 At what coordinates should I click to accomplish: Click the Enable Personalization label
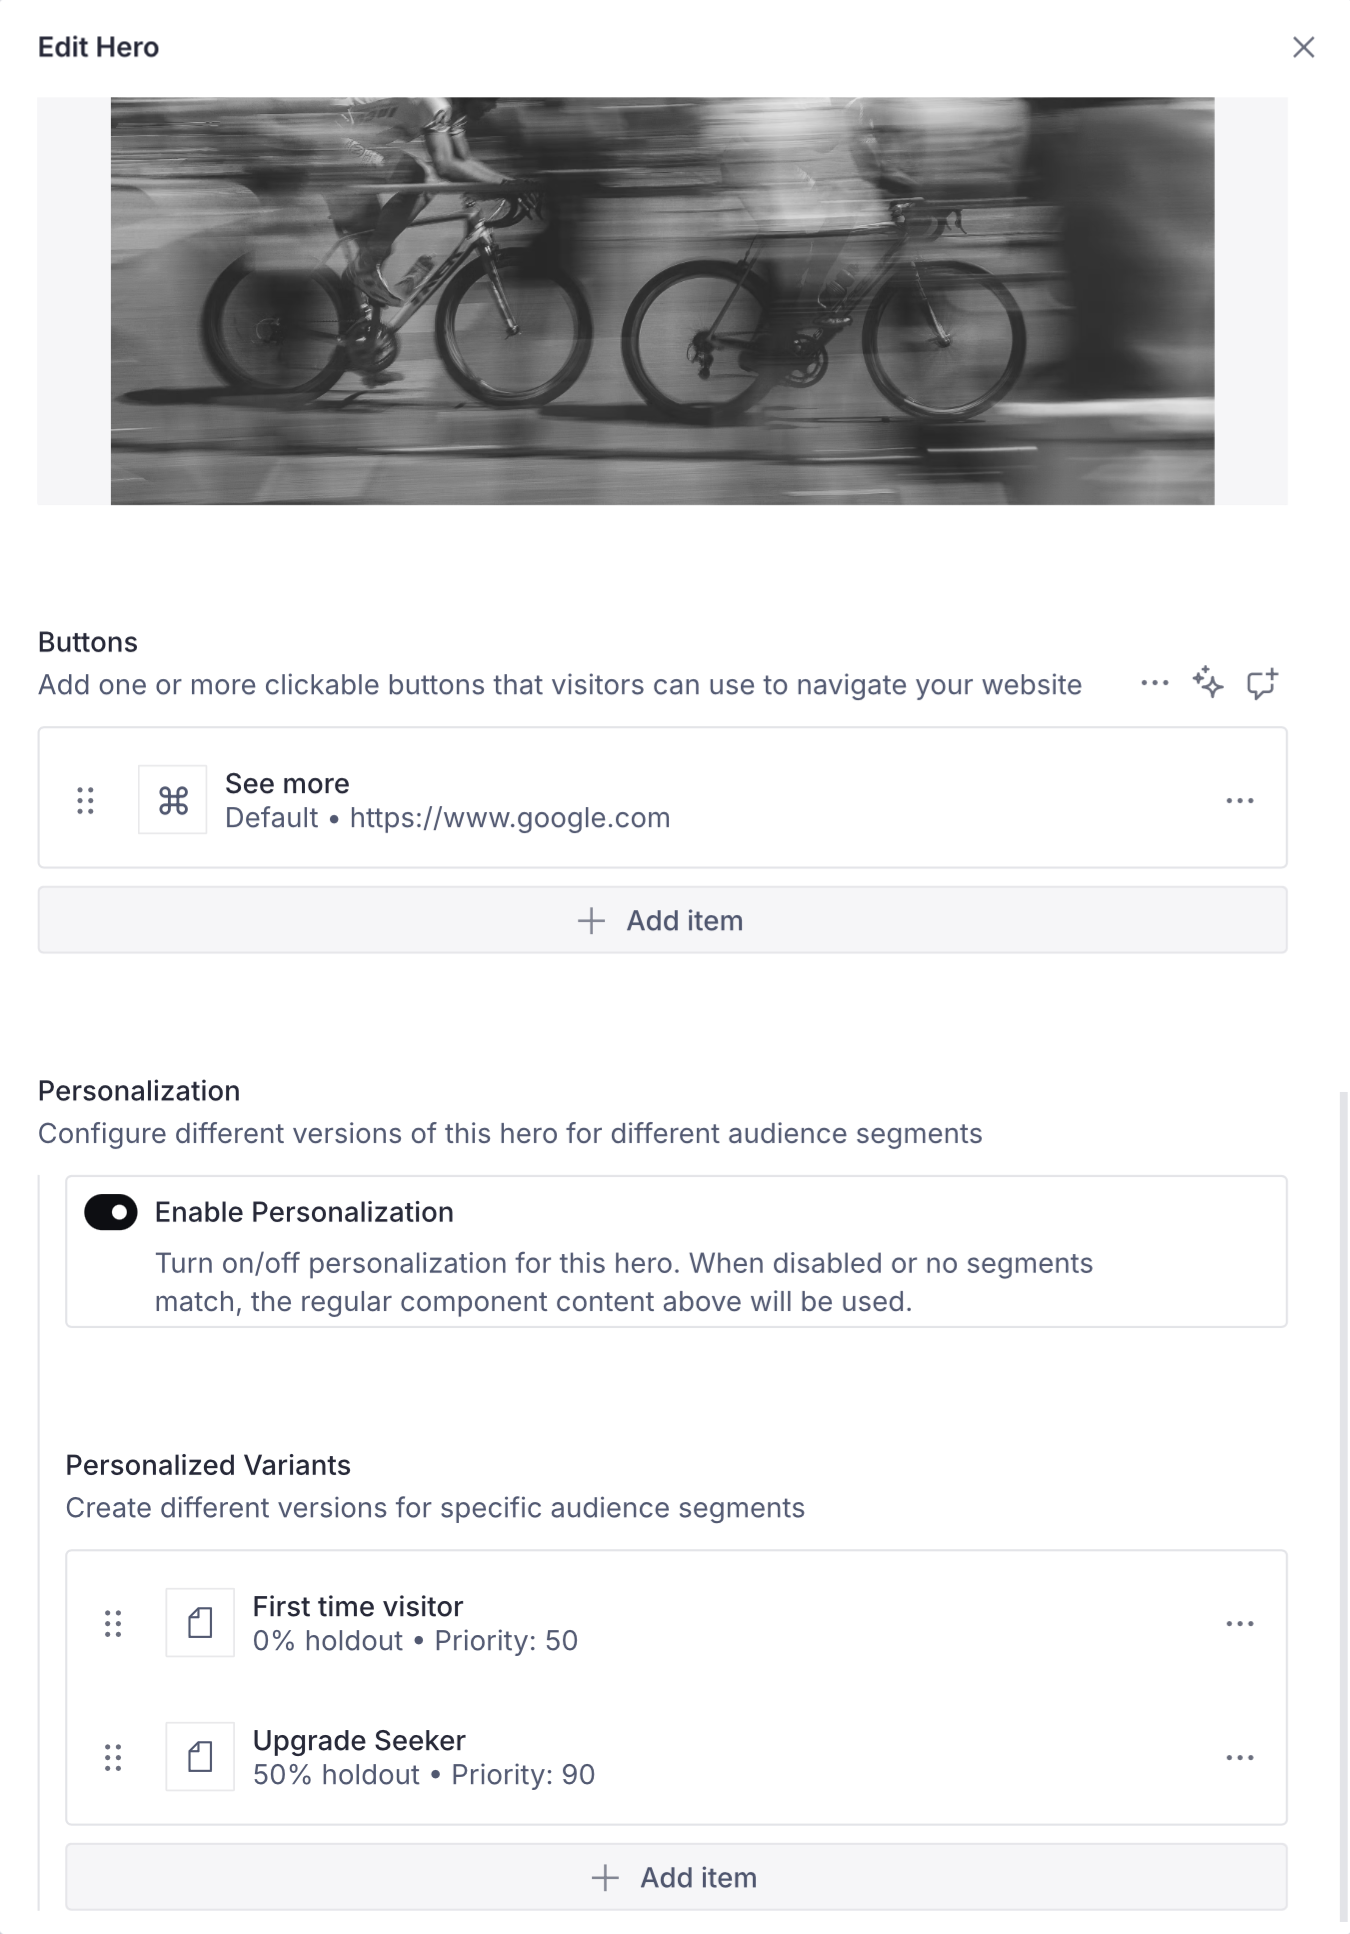[304, 1212]
